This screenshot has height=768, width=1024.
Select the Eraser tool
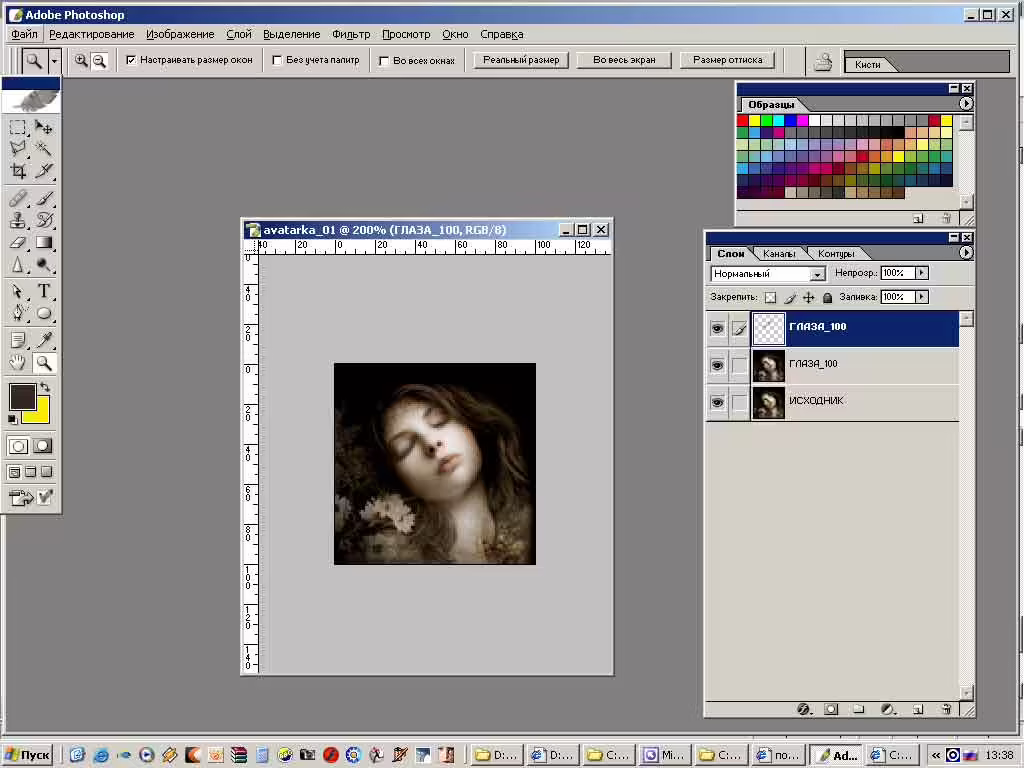point(18,242)
